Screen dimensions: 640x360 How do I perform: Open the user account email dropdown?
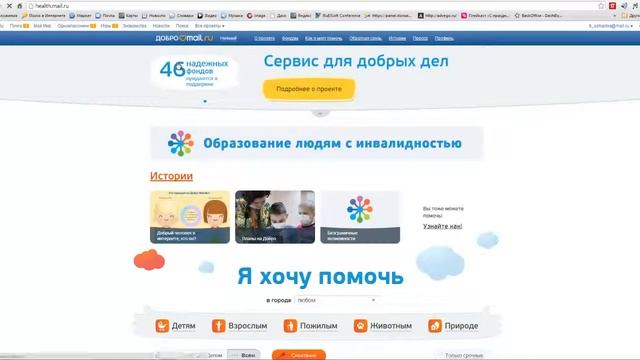pyautogui.click(x=611, y=26)
